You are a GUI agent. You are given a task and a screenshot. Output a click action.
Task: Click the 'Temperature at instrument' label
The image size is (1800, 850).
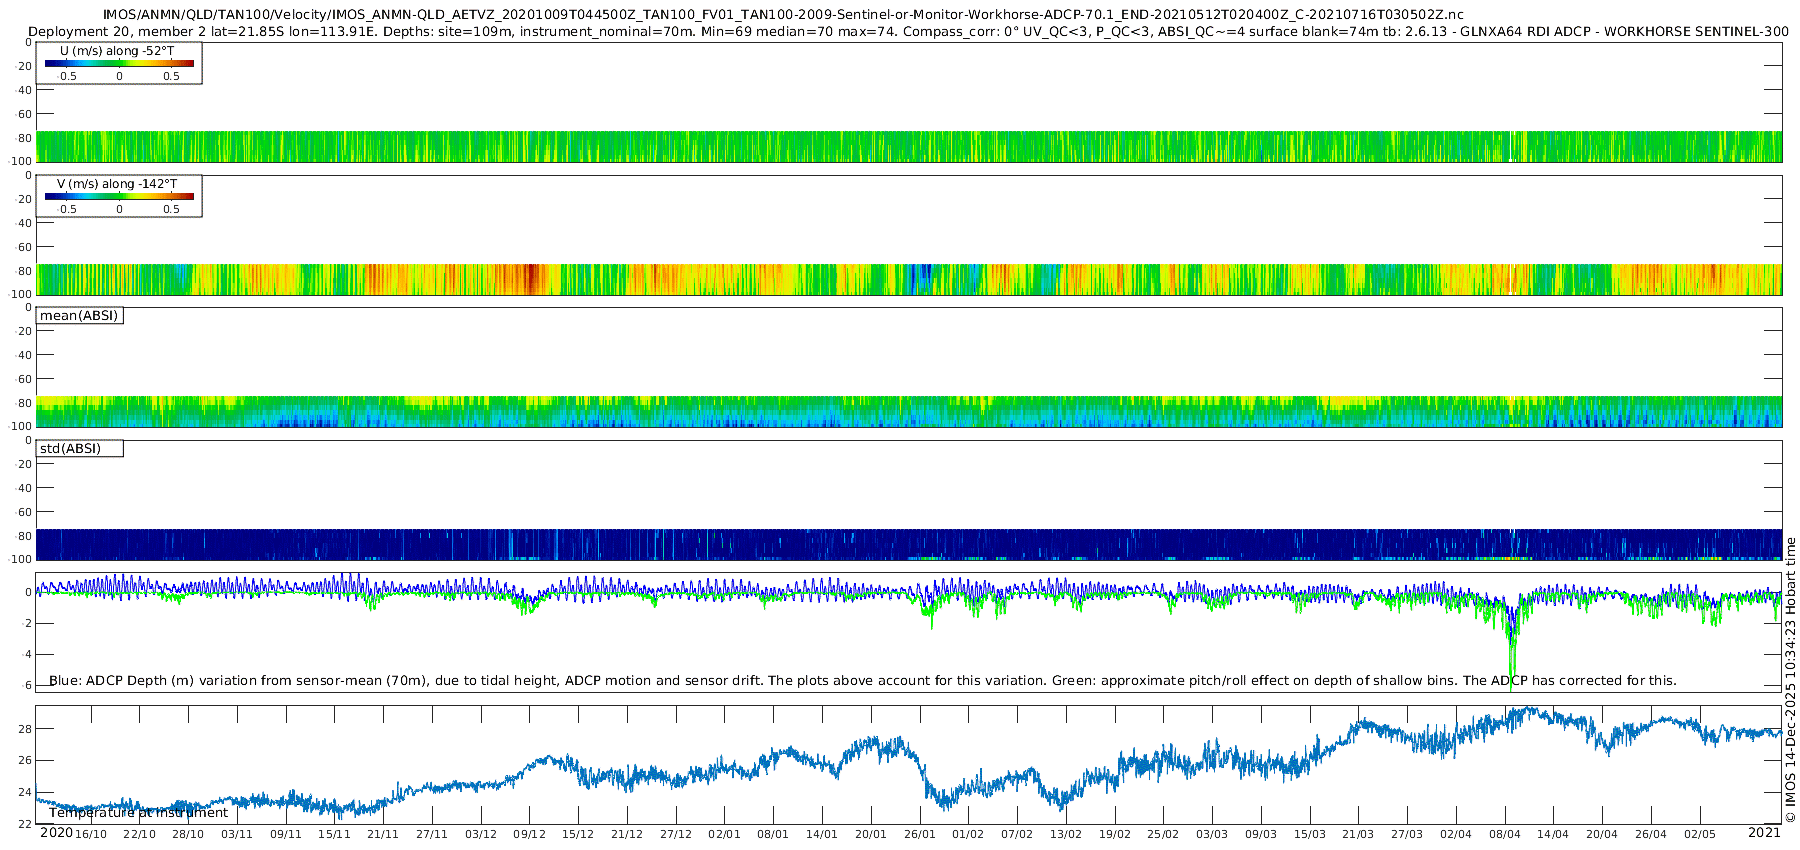pyautogui.click(x=138, y=813)
